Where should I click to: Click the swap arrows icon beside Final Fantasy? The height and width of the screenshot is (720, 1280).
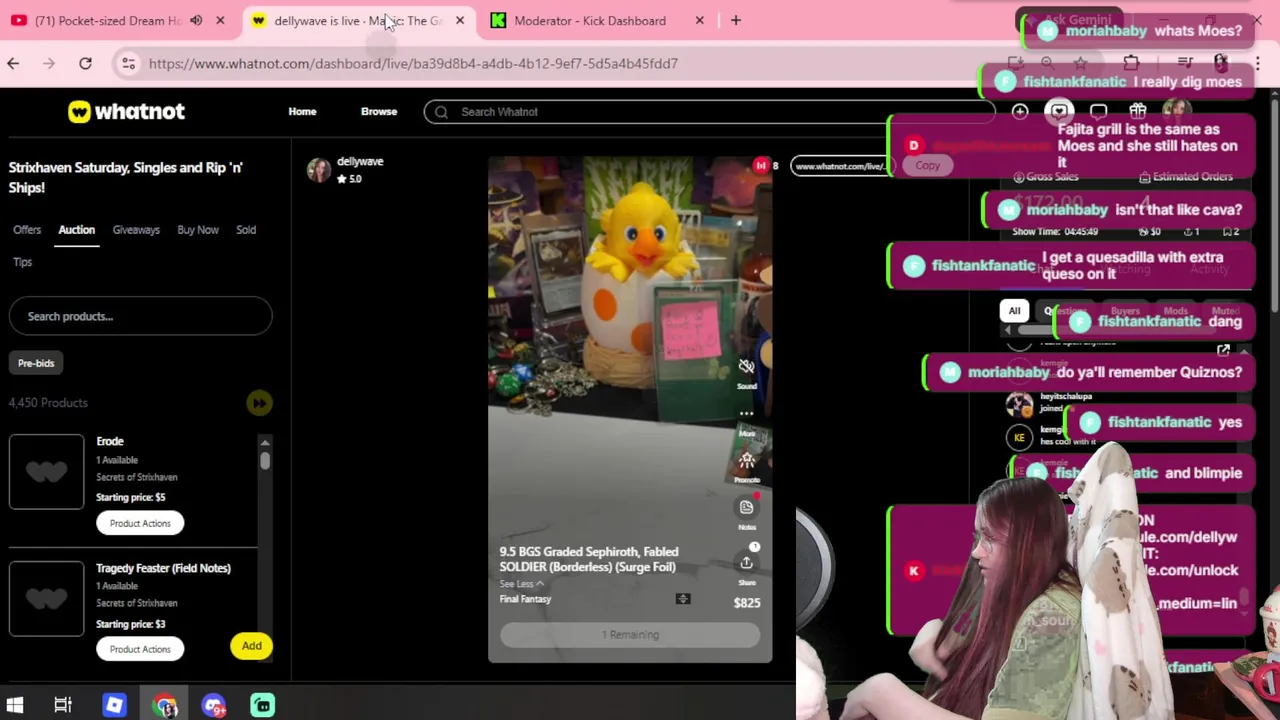point(683,599)
